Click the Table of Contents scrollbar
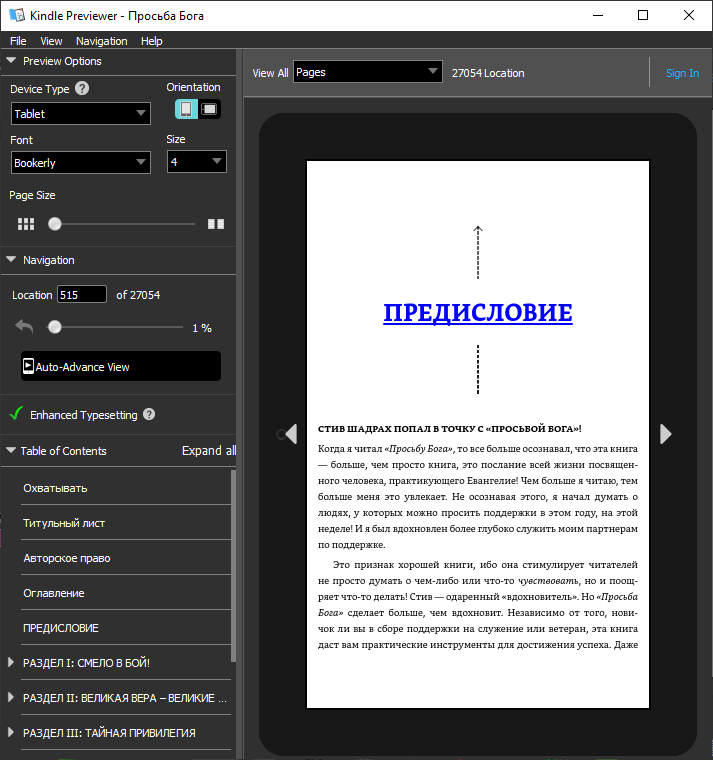The image size is (713, 760). 233,565
